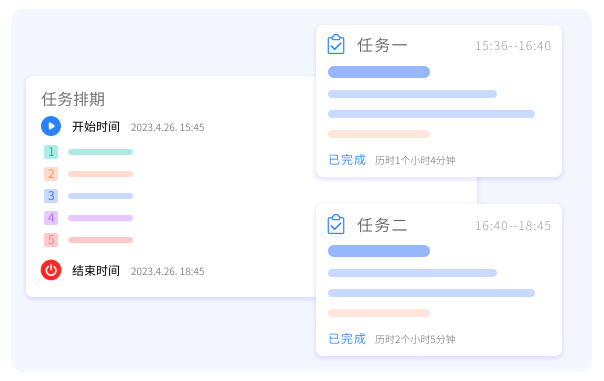Click the clipboard check icon for 任务二
604x381 pixels.
tap(336, 224)
